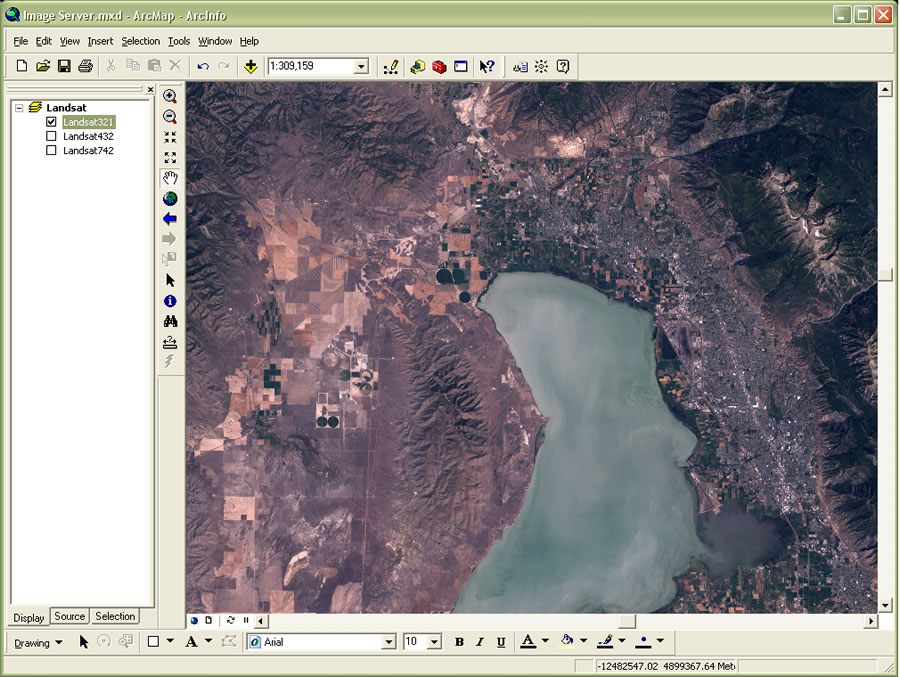Activate the Identify info tool
Viewport: 900px width, 677px height.
[170, 301]
